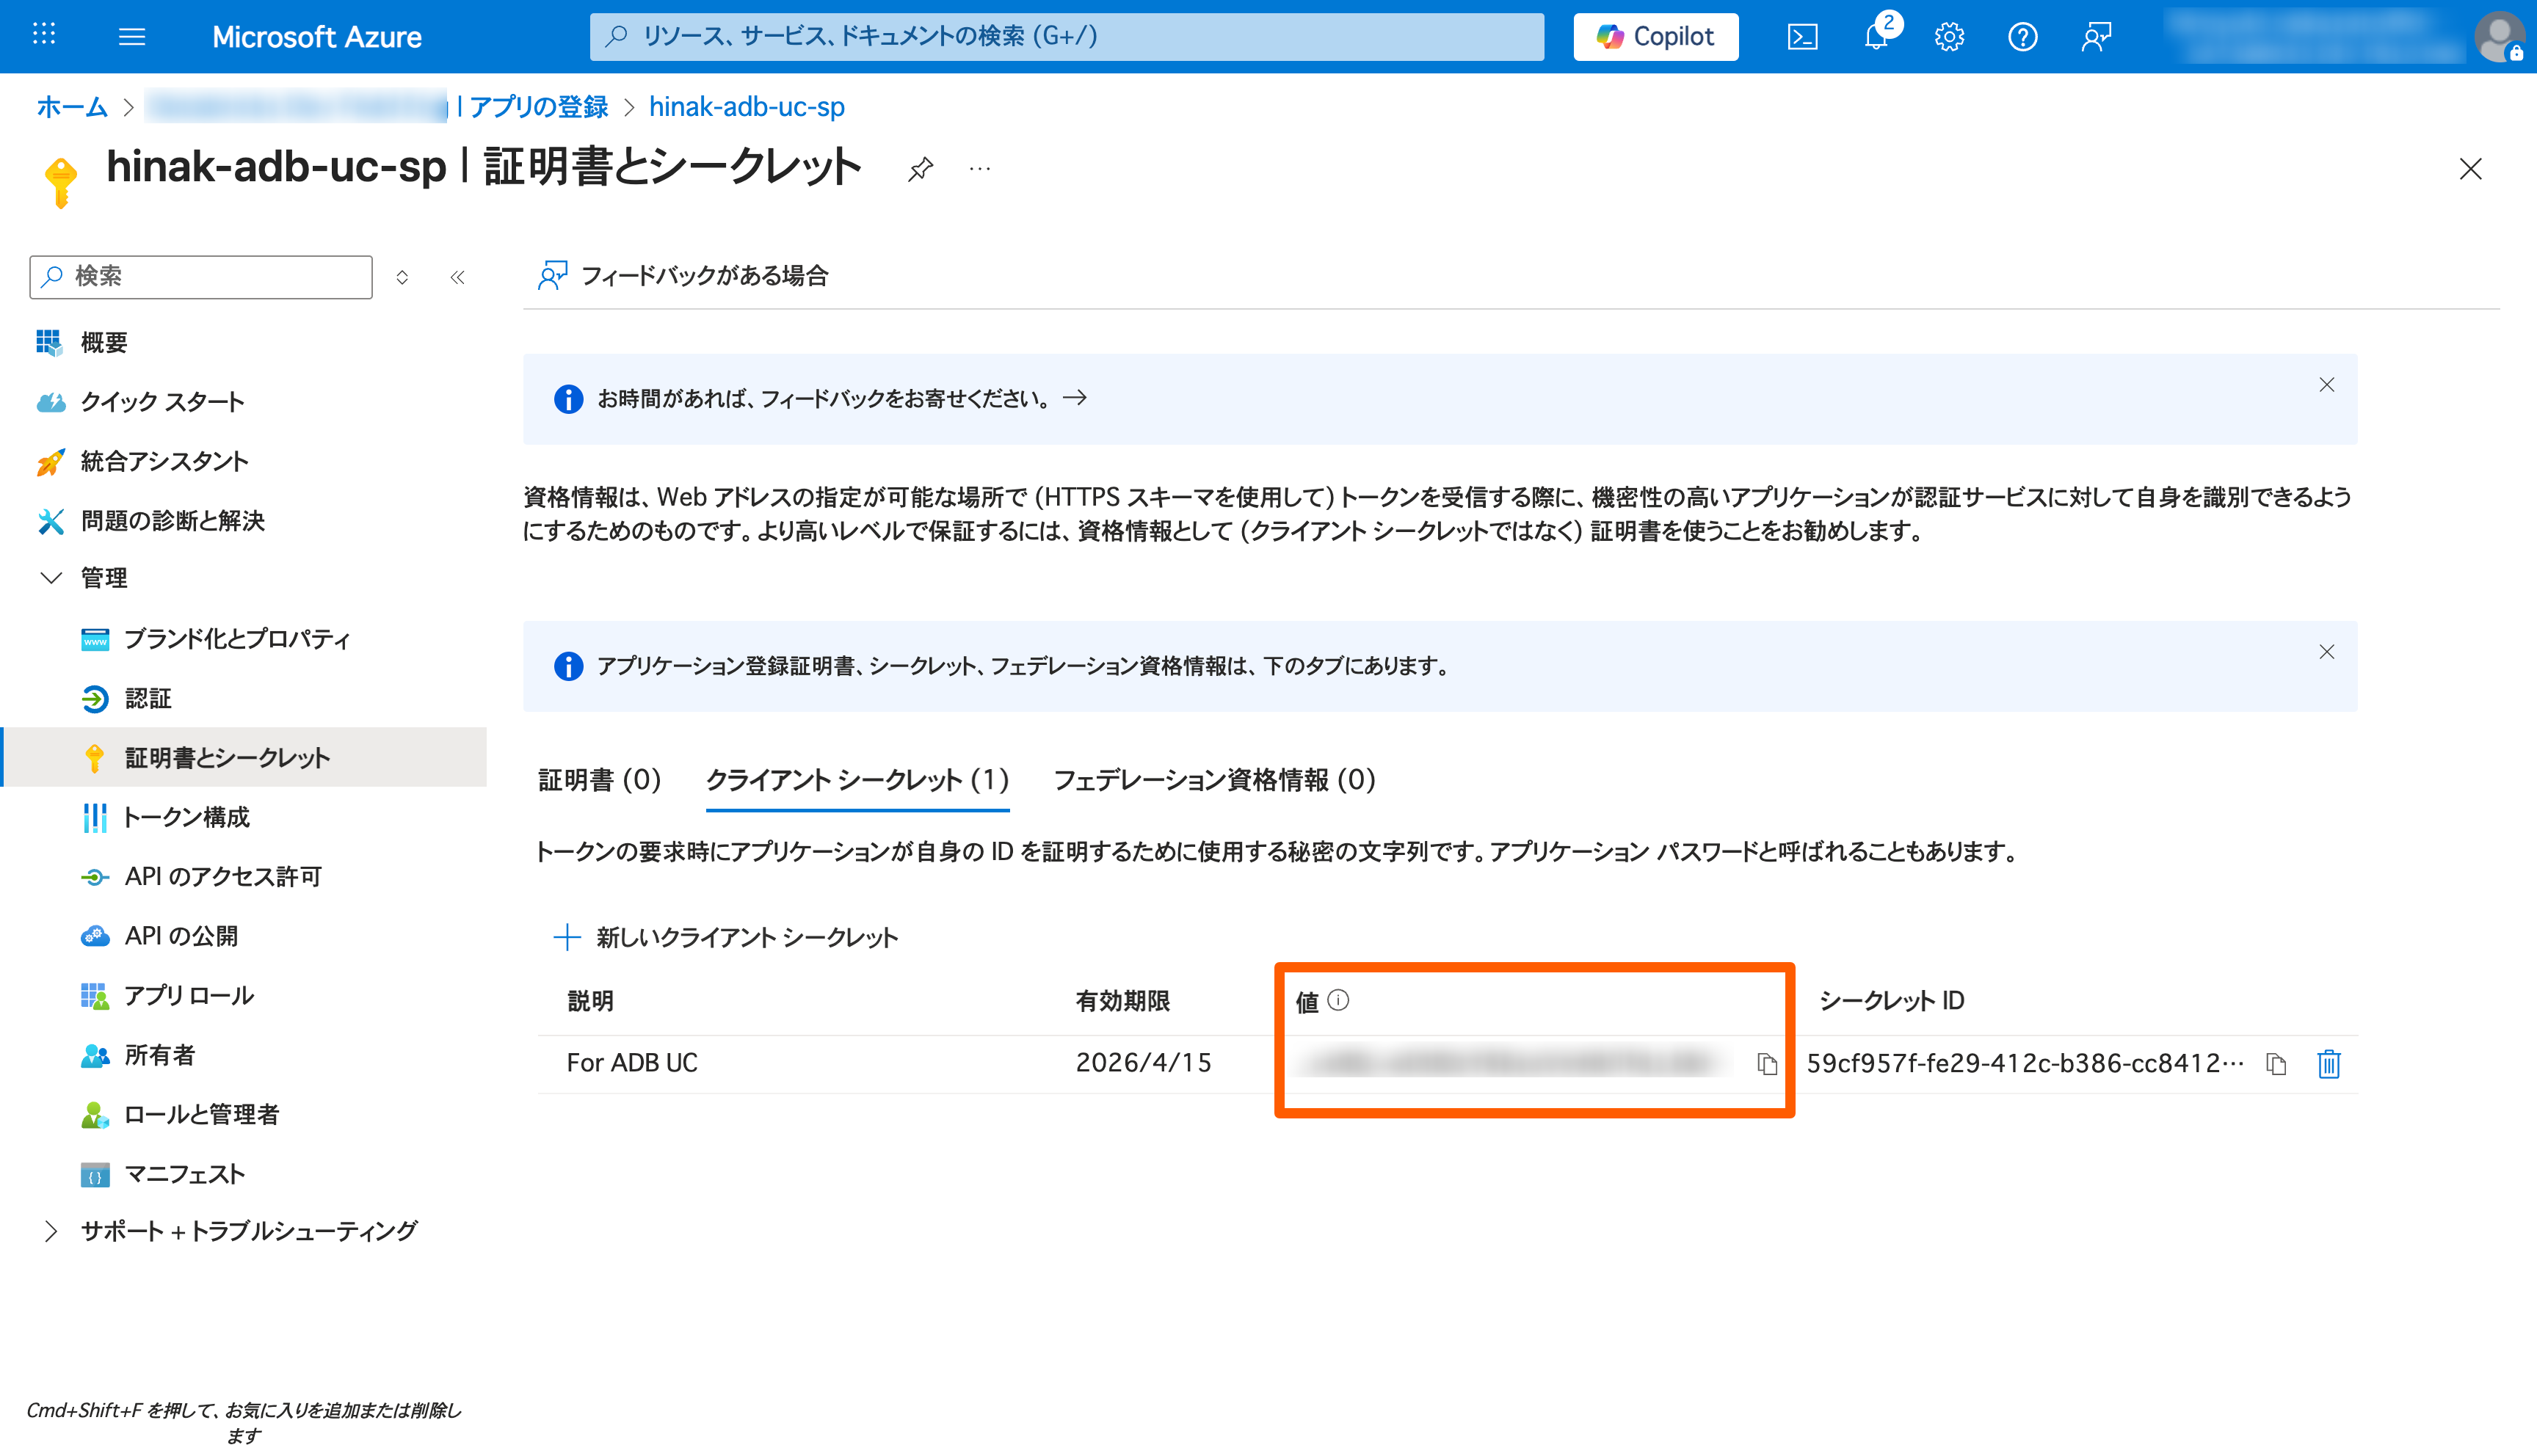Open the notifications bell icon
The height and width of the screenshot is (1456, 2537).
[x=1876, y=37]
